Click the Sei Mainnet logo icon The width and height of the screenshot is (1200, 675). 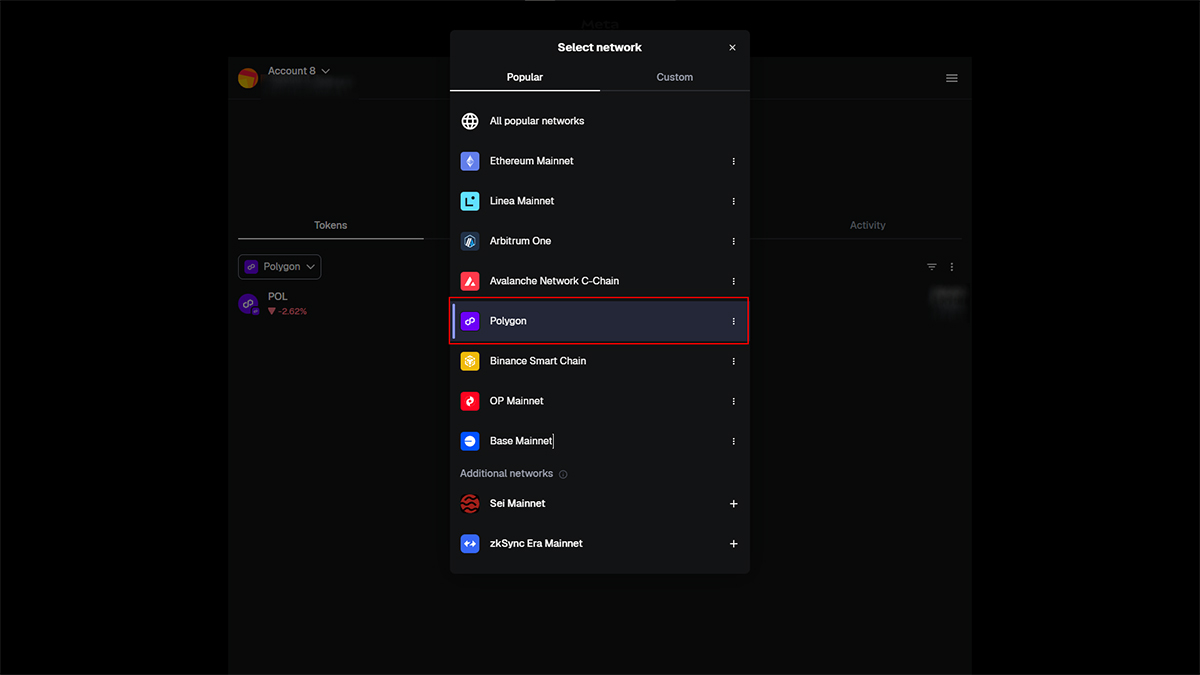pyautogui.click(x=470, y=504)
